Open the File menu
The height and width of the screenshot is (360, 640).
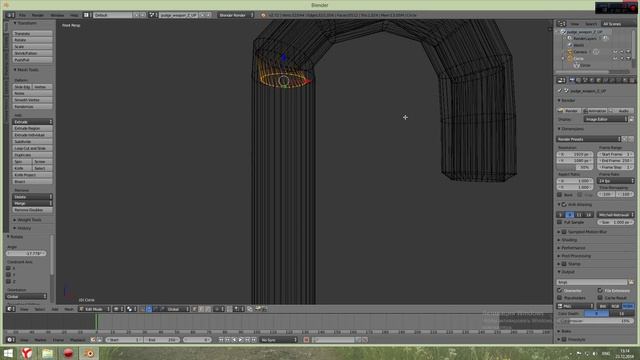coord(22,15)
